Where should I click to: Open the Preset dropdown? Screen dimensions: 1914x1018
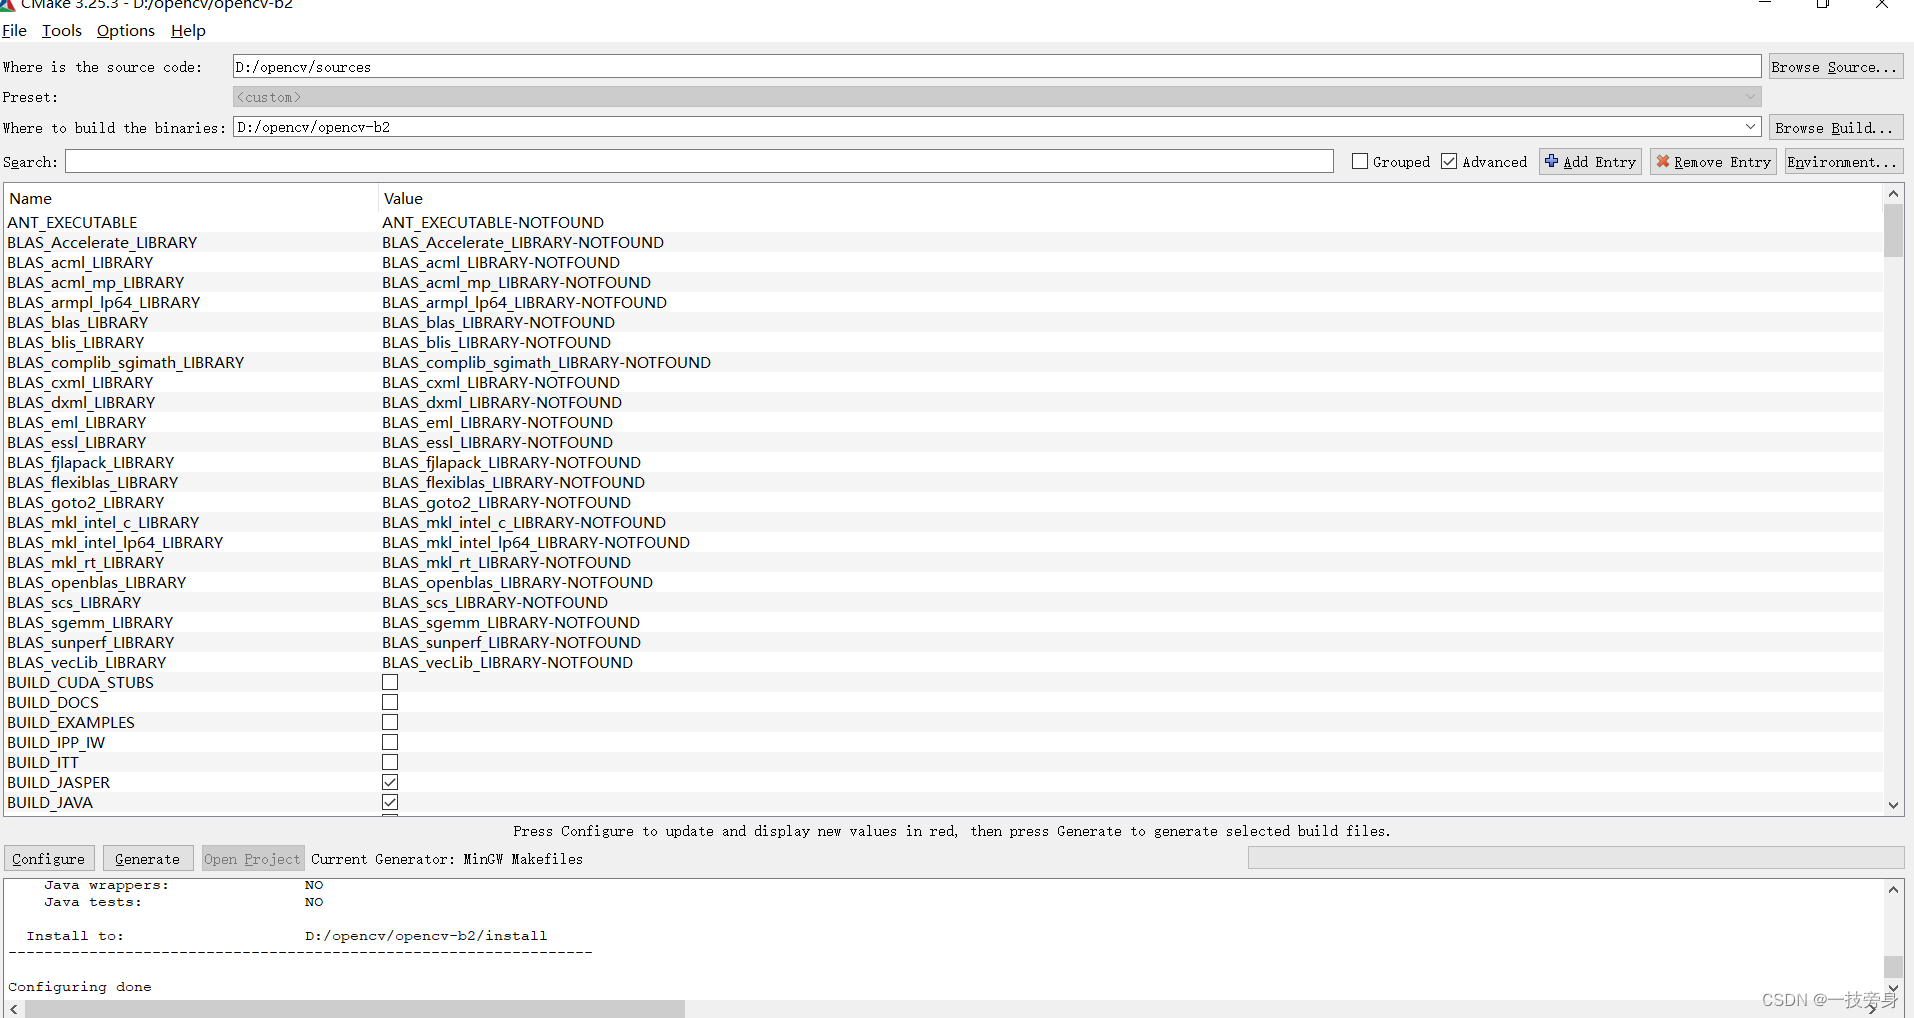[x=1752, y=96]
